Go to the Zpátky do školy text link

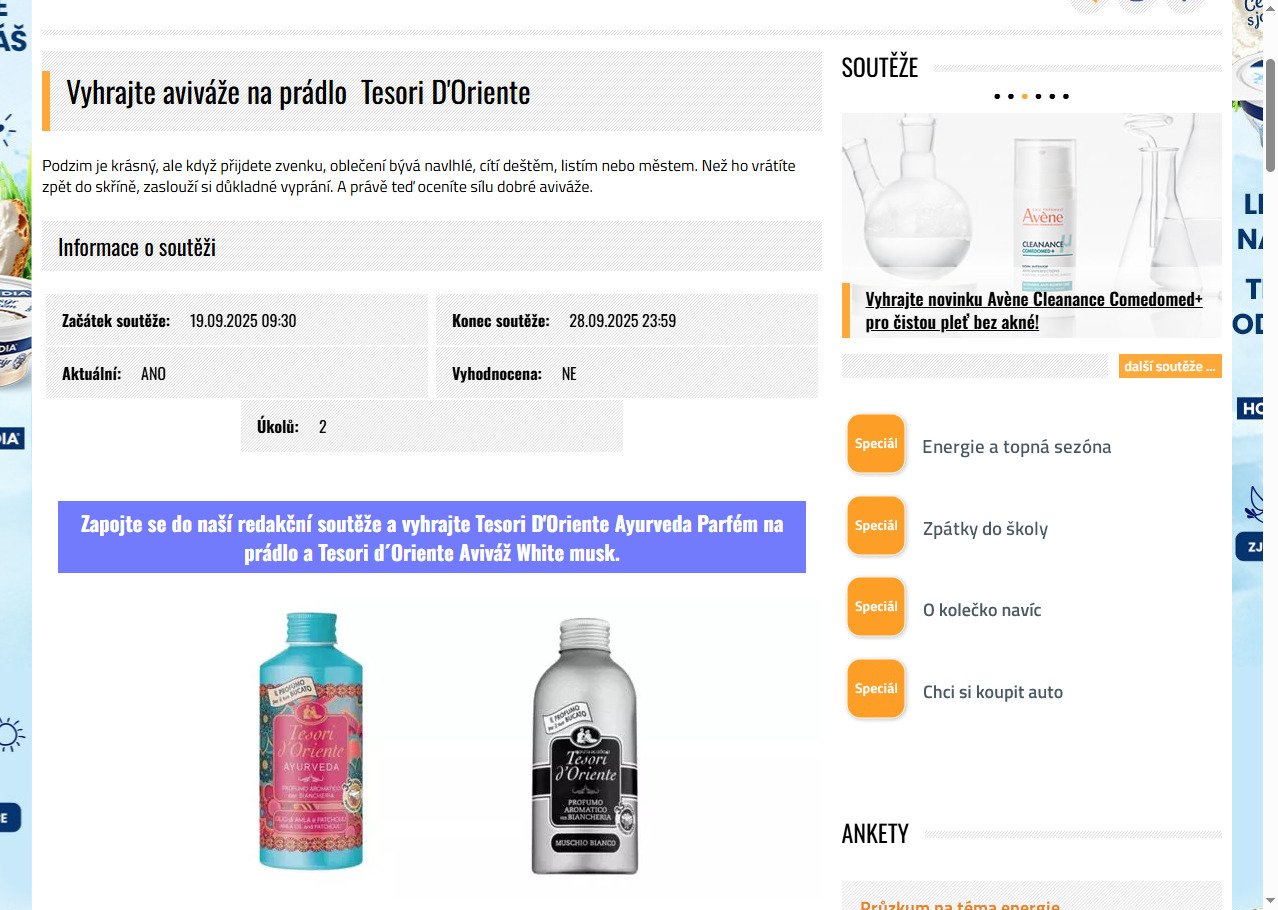coord(985,529)
